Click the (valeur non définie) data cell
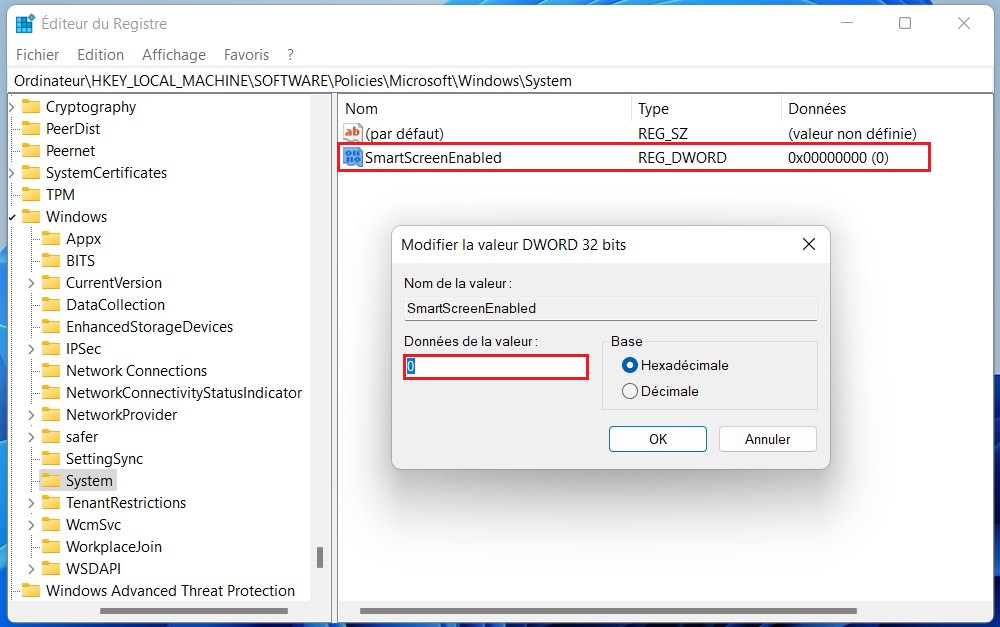This screenshot has width=1000, height=627. 852,134
